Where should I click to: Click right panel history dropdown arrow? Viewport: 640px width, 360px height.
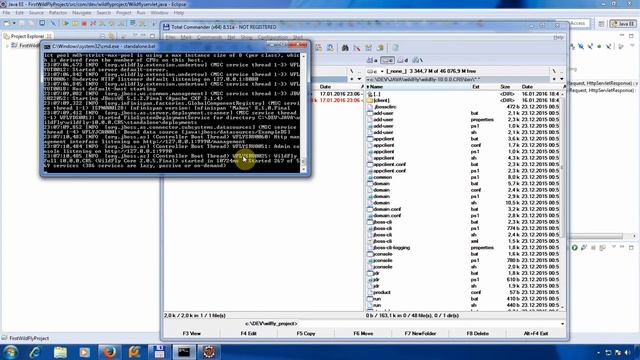point(562,79)
